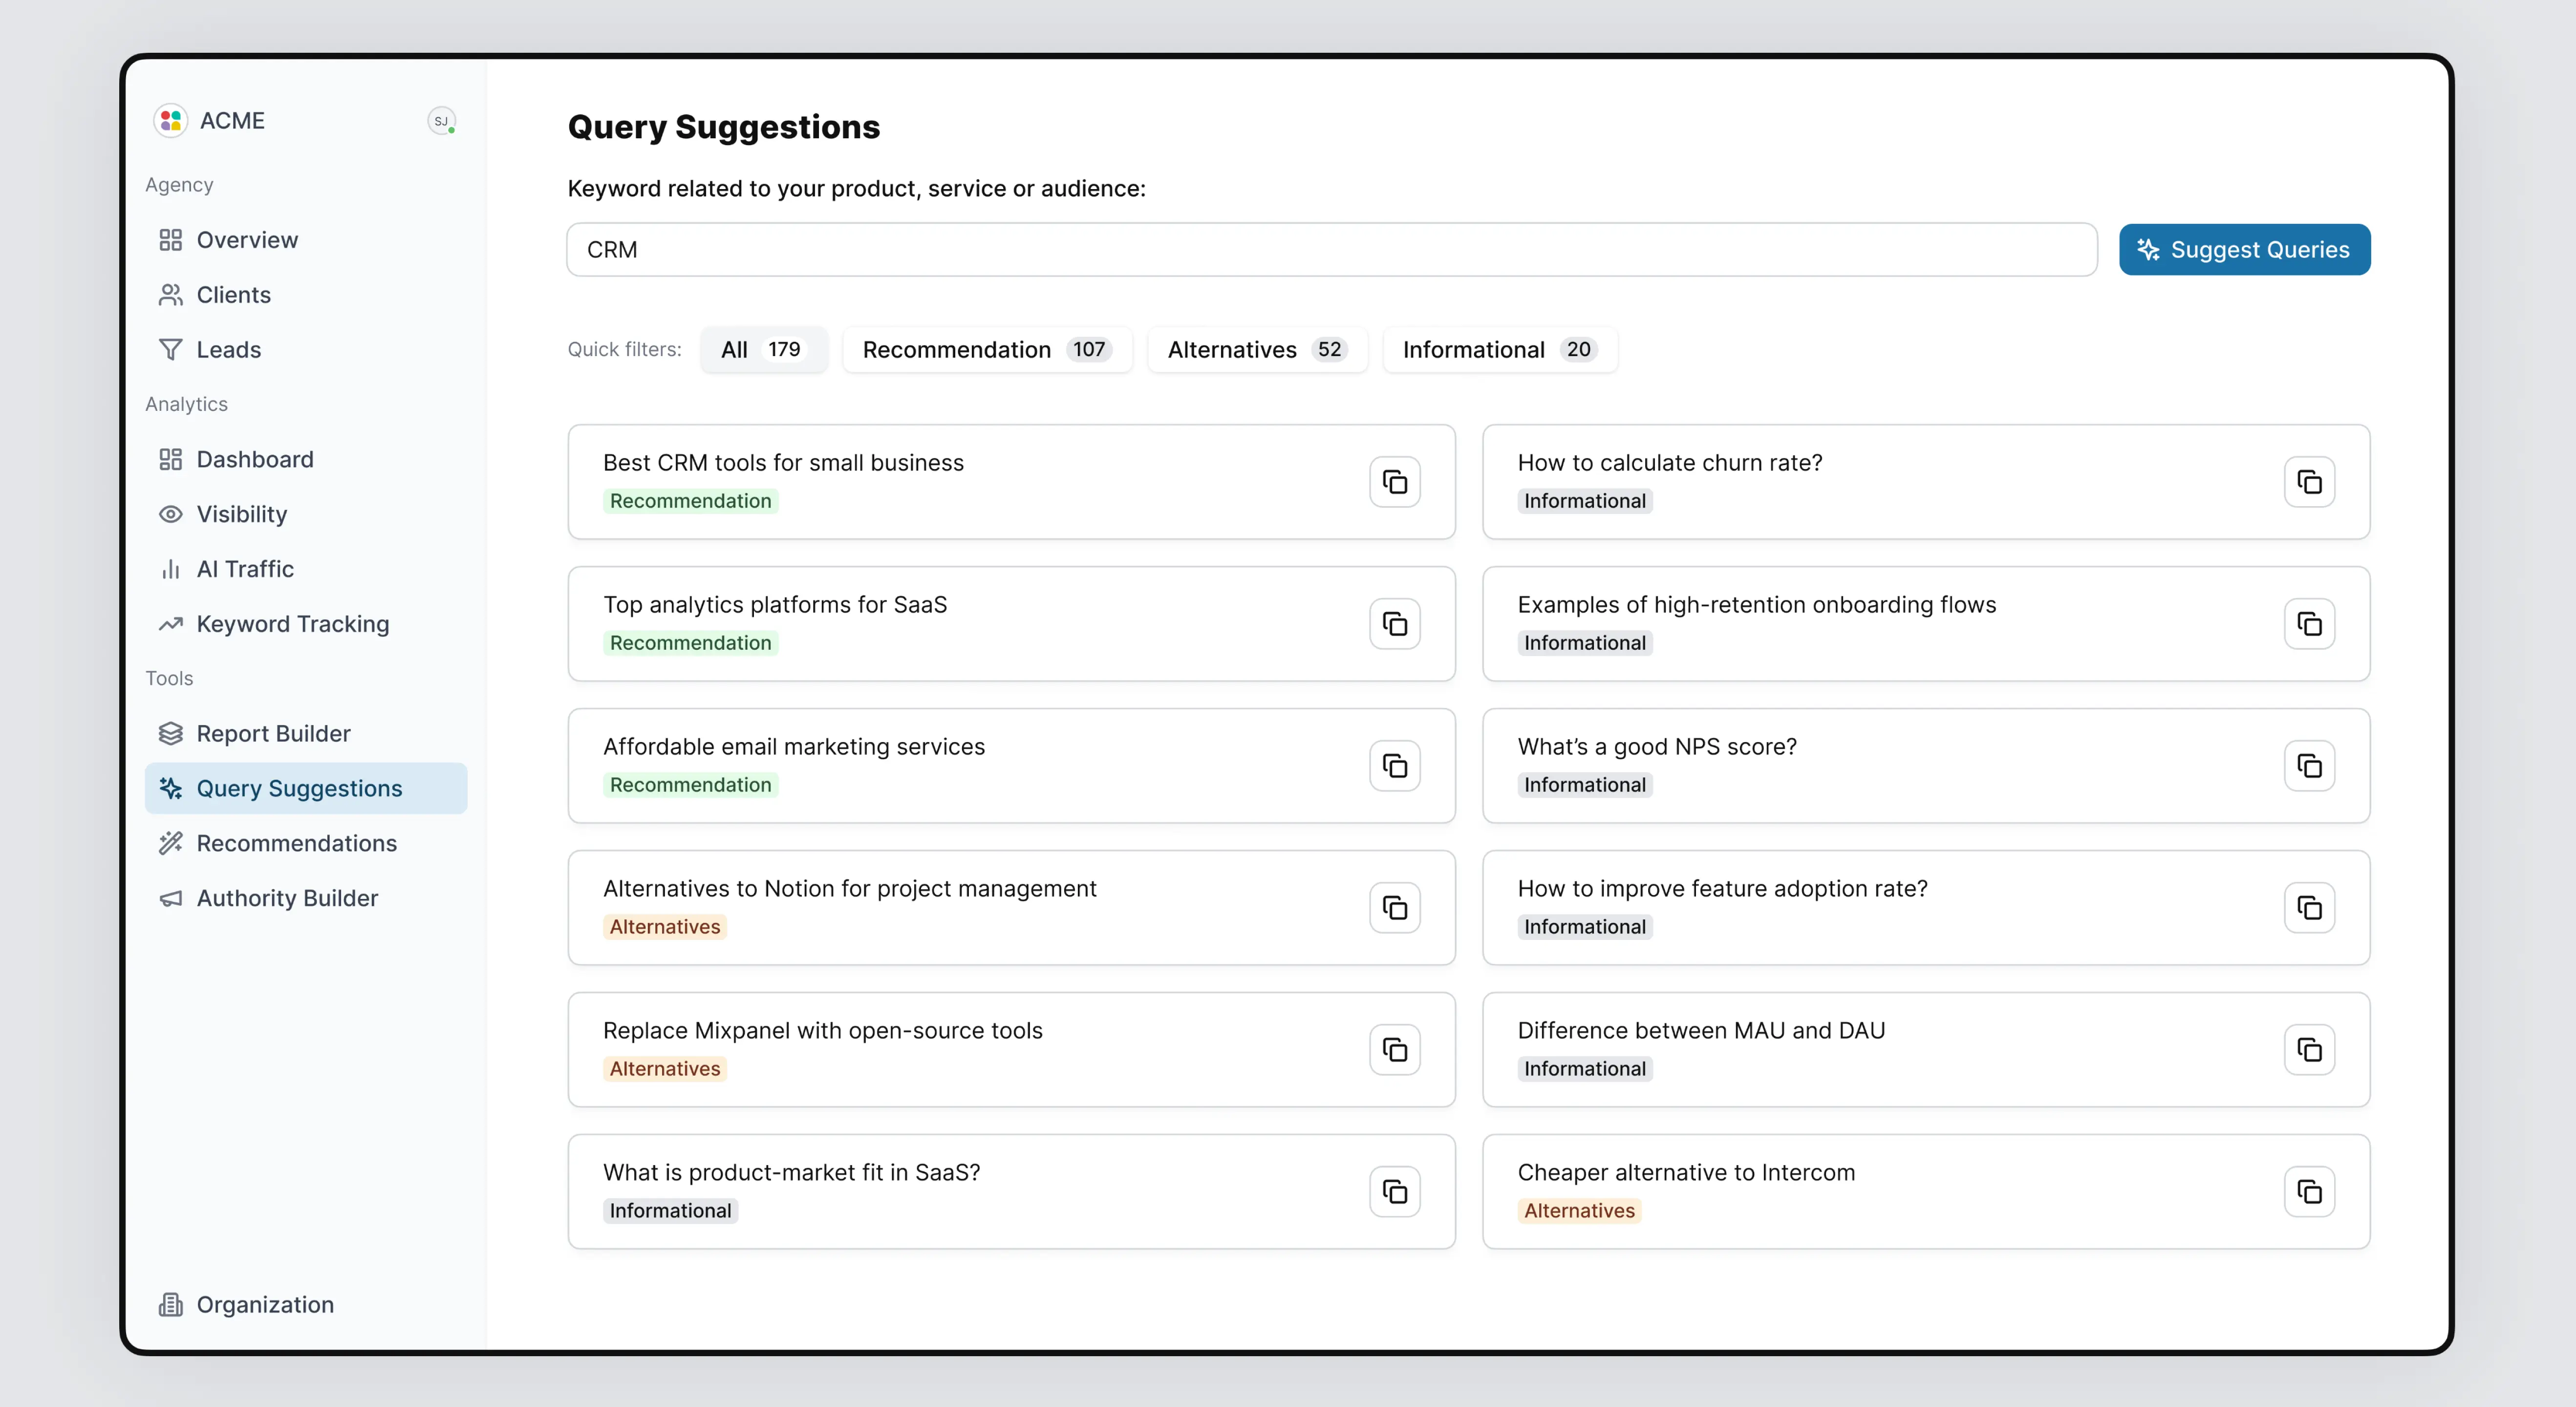The width and height of the screenshot is (2576, 1407).
Task: Select the All quick filter
Action: (763, 350)
